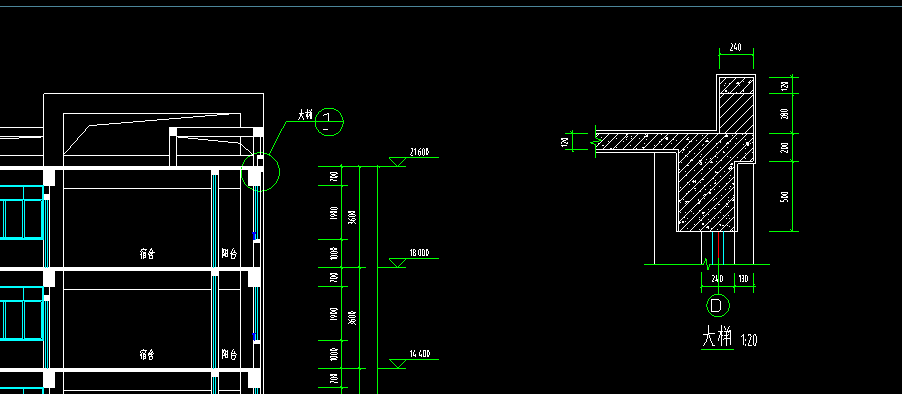
Task: Pick the 130 dimension beside axis D
Action: (743, 279)
